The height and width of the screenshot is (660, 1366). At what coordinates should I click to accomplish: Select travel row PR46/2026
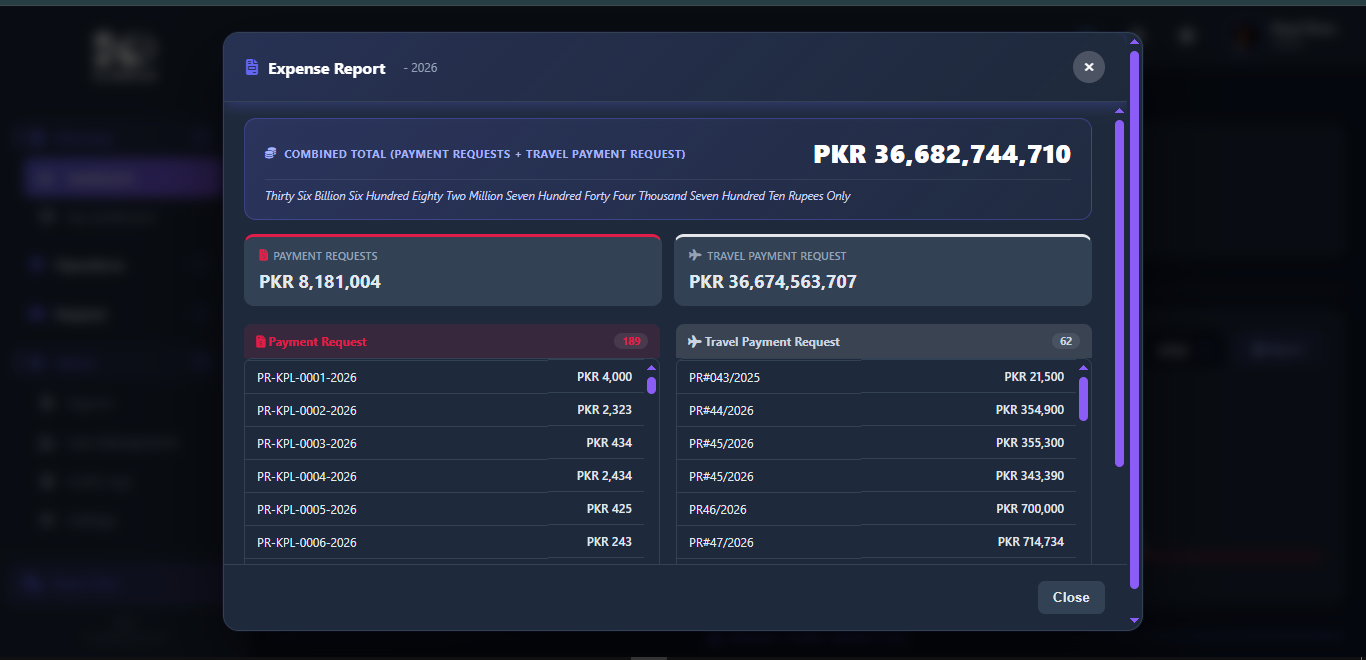[x=876, y=509]
